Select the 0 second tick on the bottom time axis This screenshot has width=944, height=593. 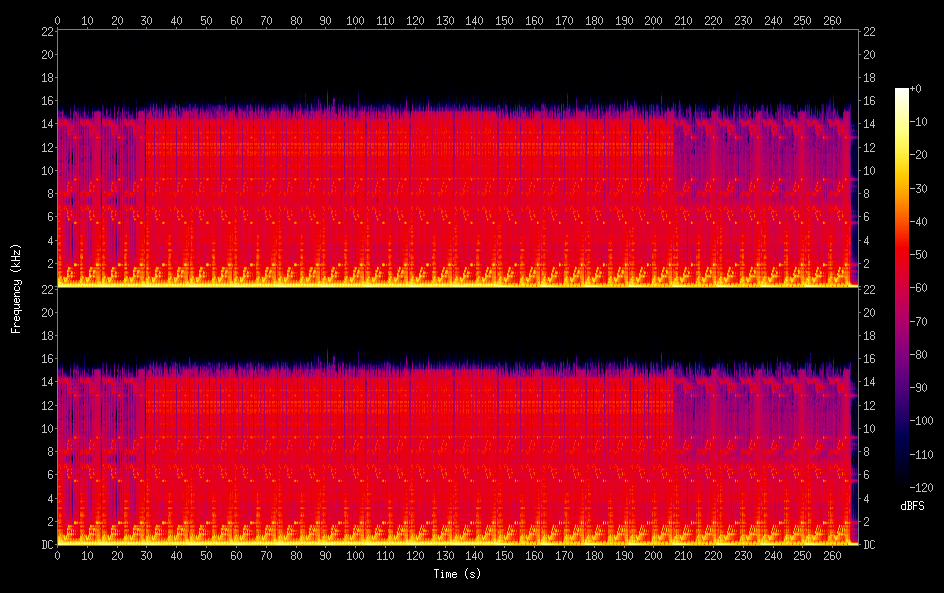tap(57, 556)
